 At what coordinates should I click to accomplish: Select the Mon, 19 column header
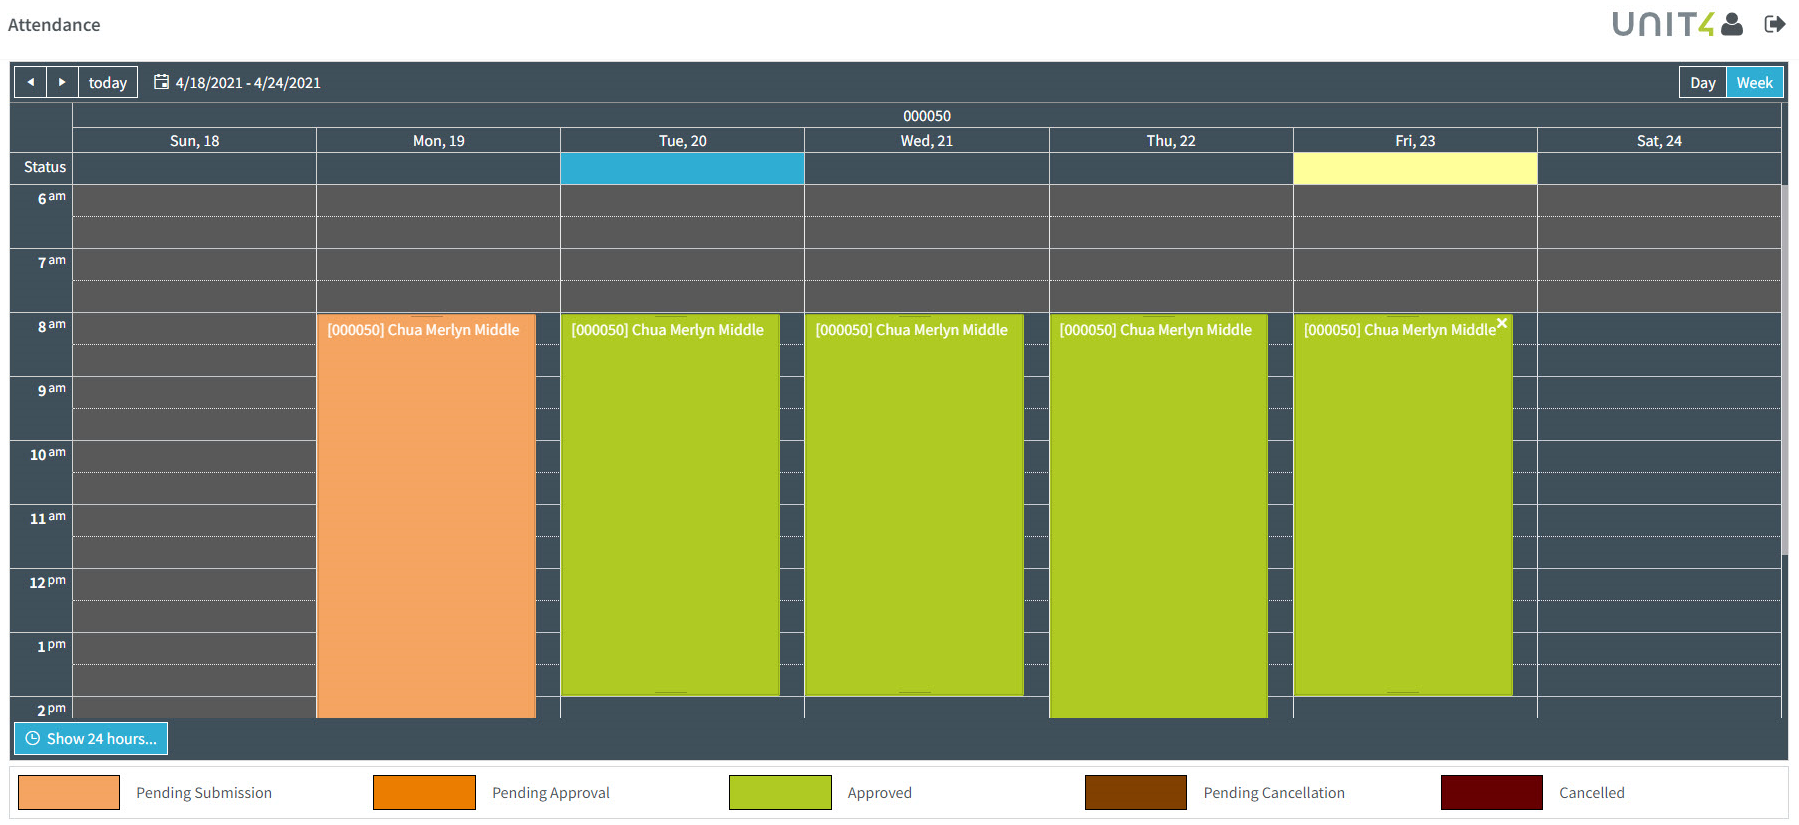pyautogui.click(x=439, y=141)
